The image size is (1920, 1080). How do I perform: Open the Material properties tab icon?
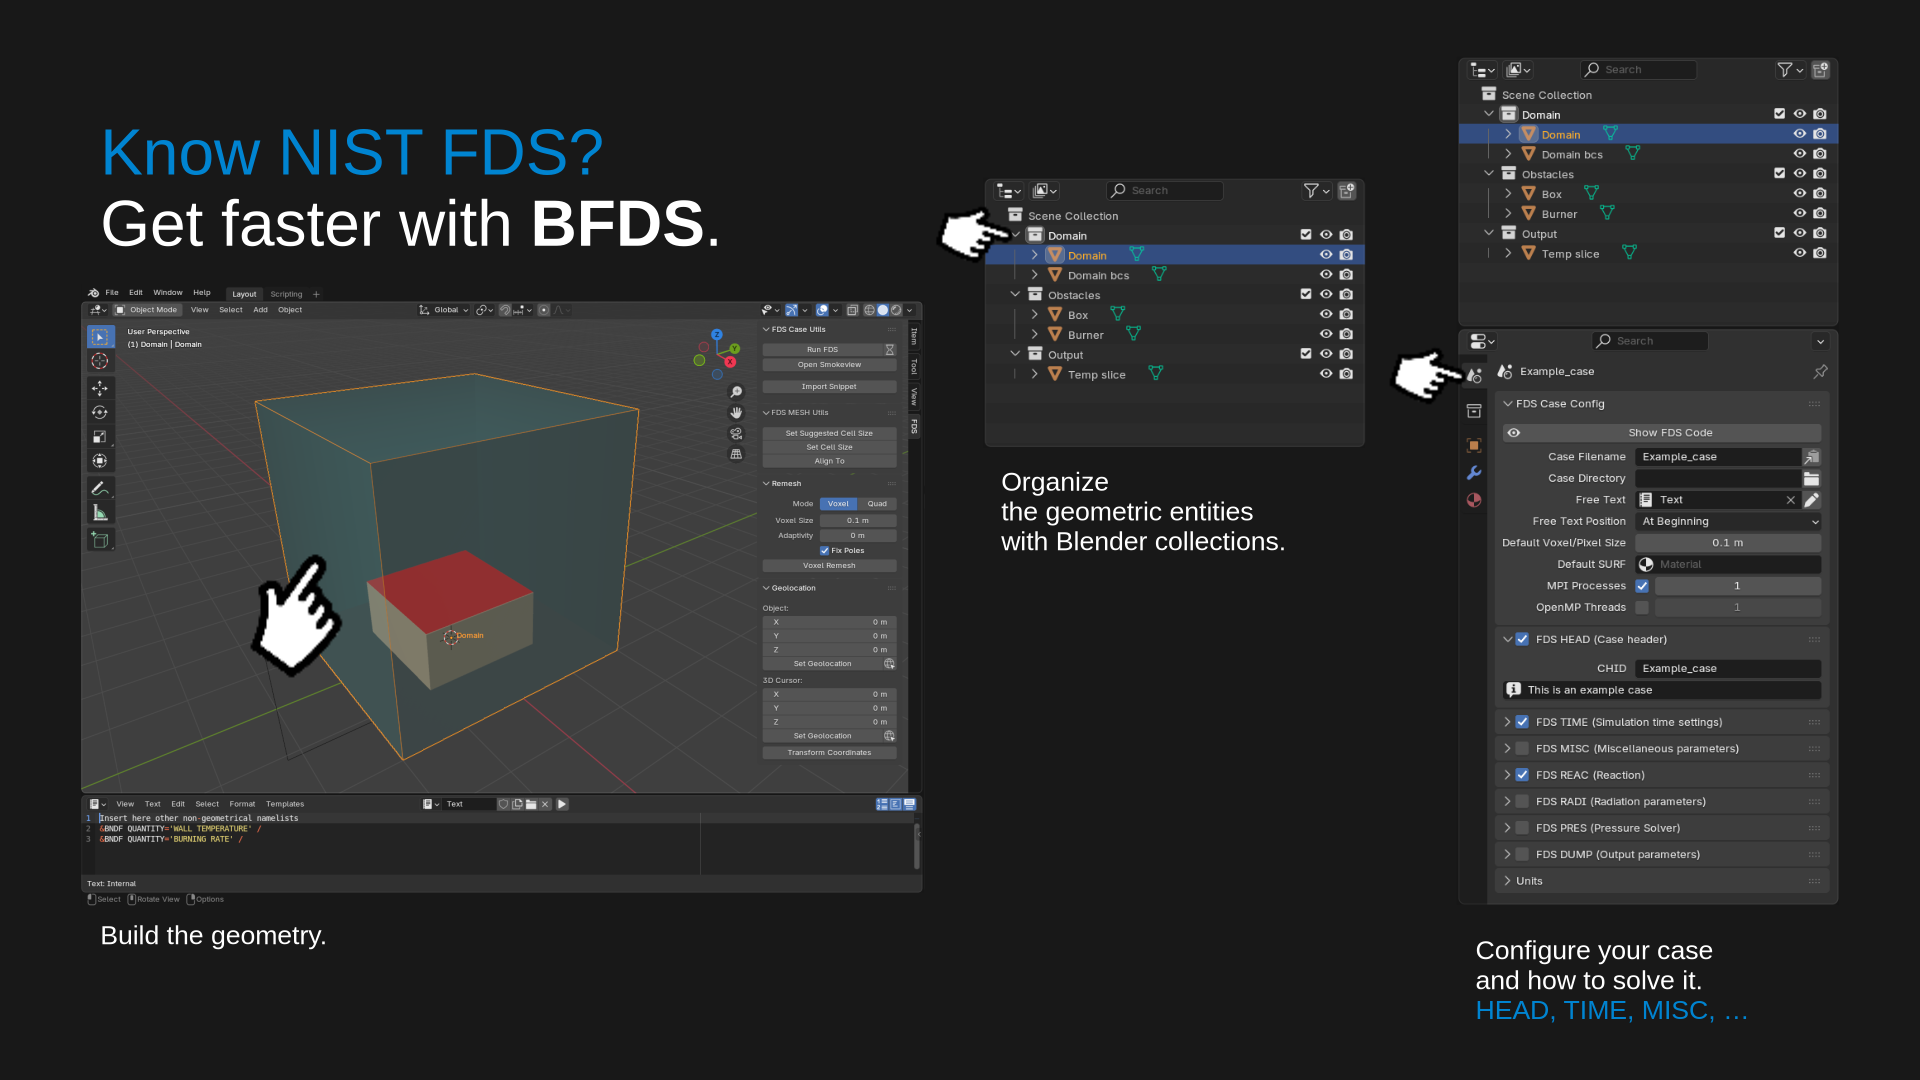pos(1474,500)
